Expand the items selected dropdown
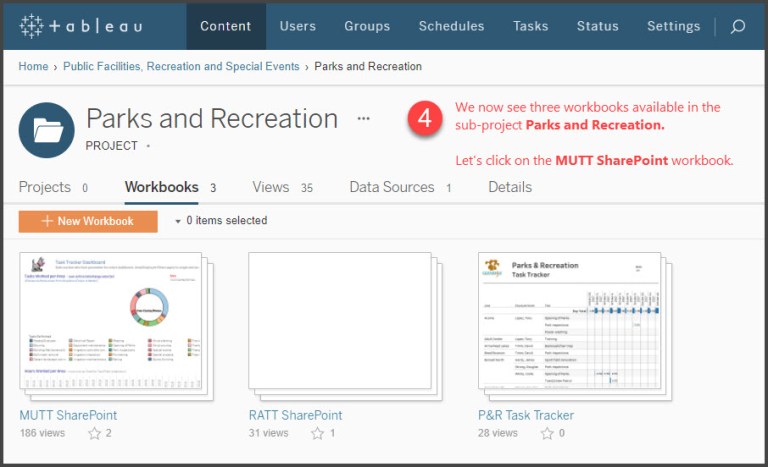The width and height of the screenshot is (768, 467). [178, 221]
